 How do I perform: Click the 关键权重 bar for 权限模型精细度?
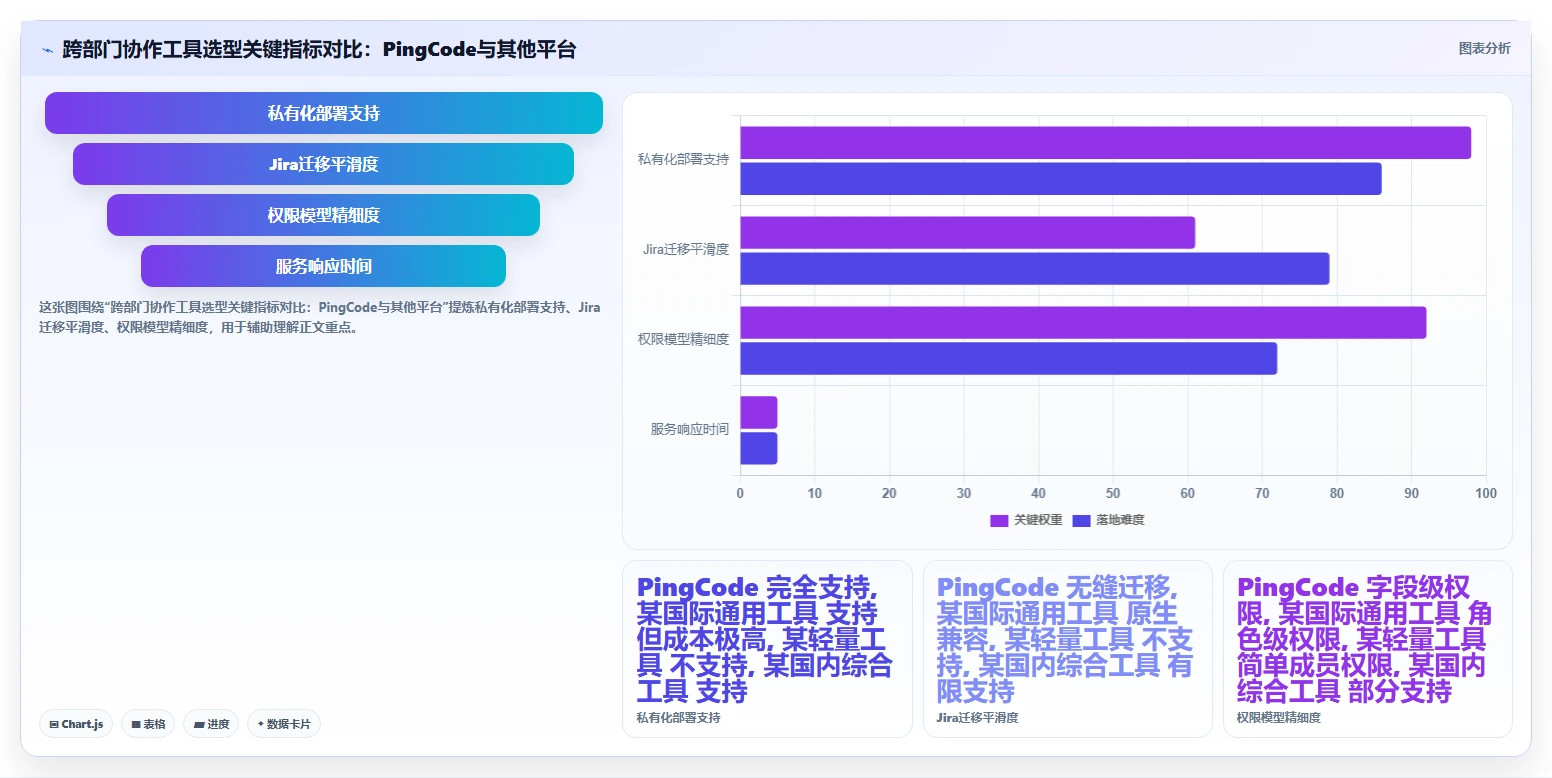(x=1083, y=323)
